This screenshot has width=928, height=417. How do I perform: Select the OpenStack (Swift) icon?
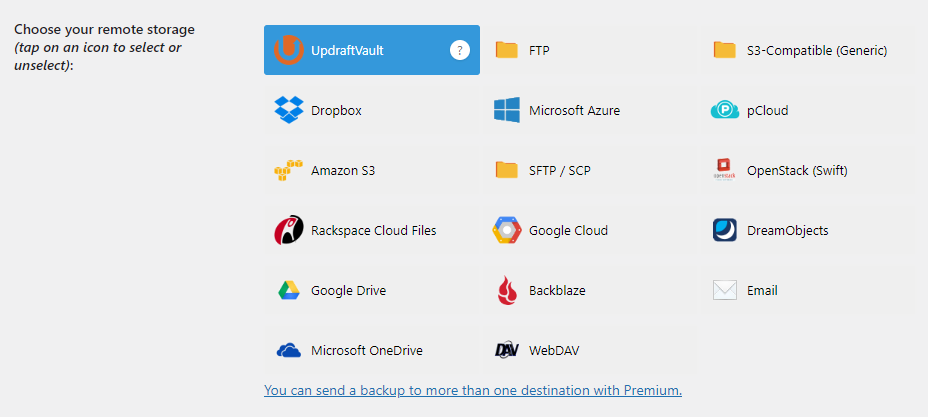[x=725, y=170]
